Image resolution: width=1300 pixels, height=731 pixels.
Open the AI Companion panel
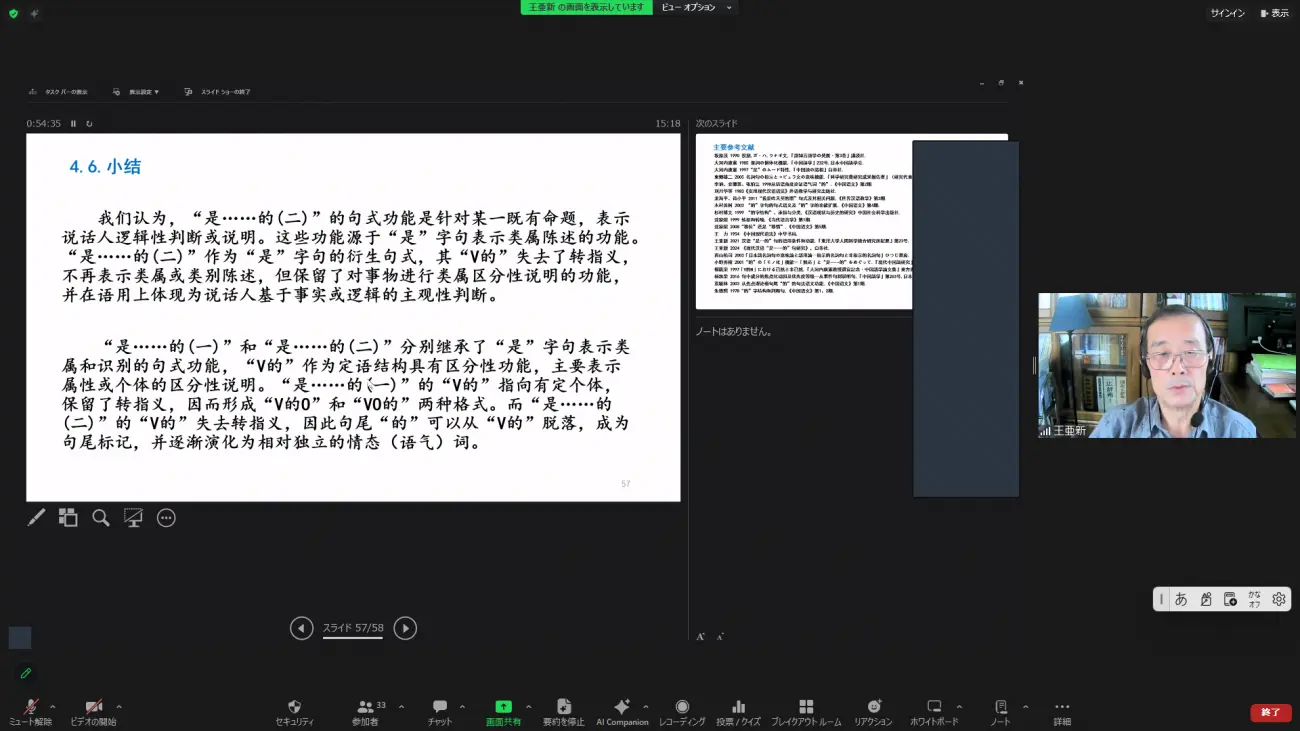pyautogui.click(x=622, y=711)
